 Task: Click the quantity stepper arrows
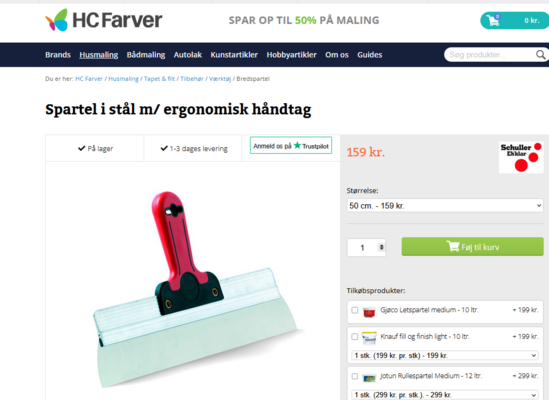tap(382, 247)
